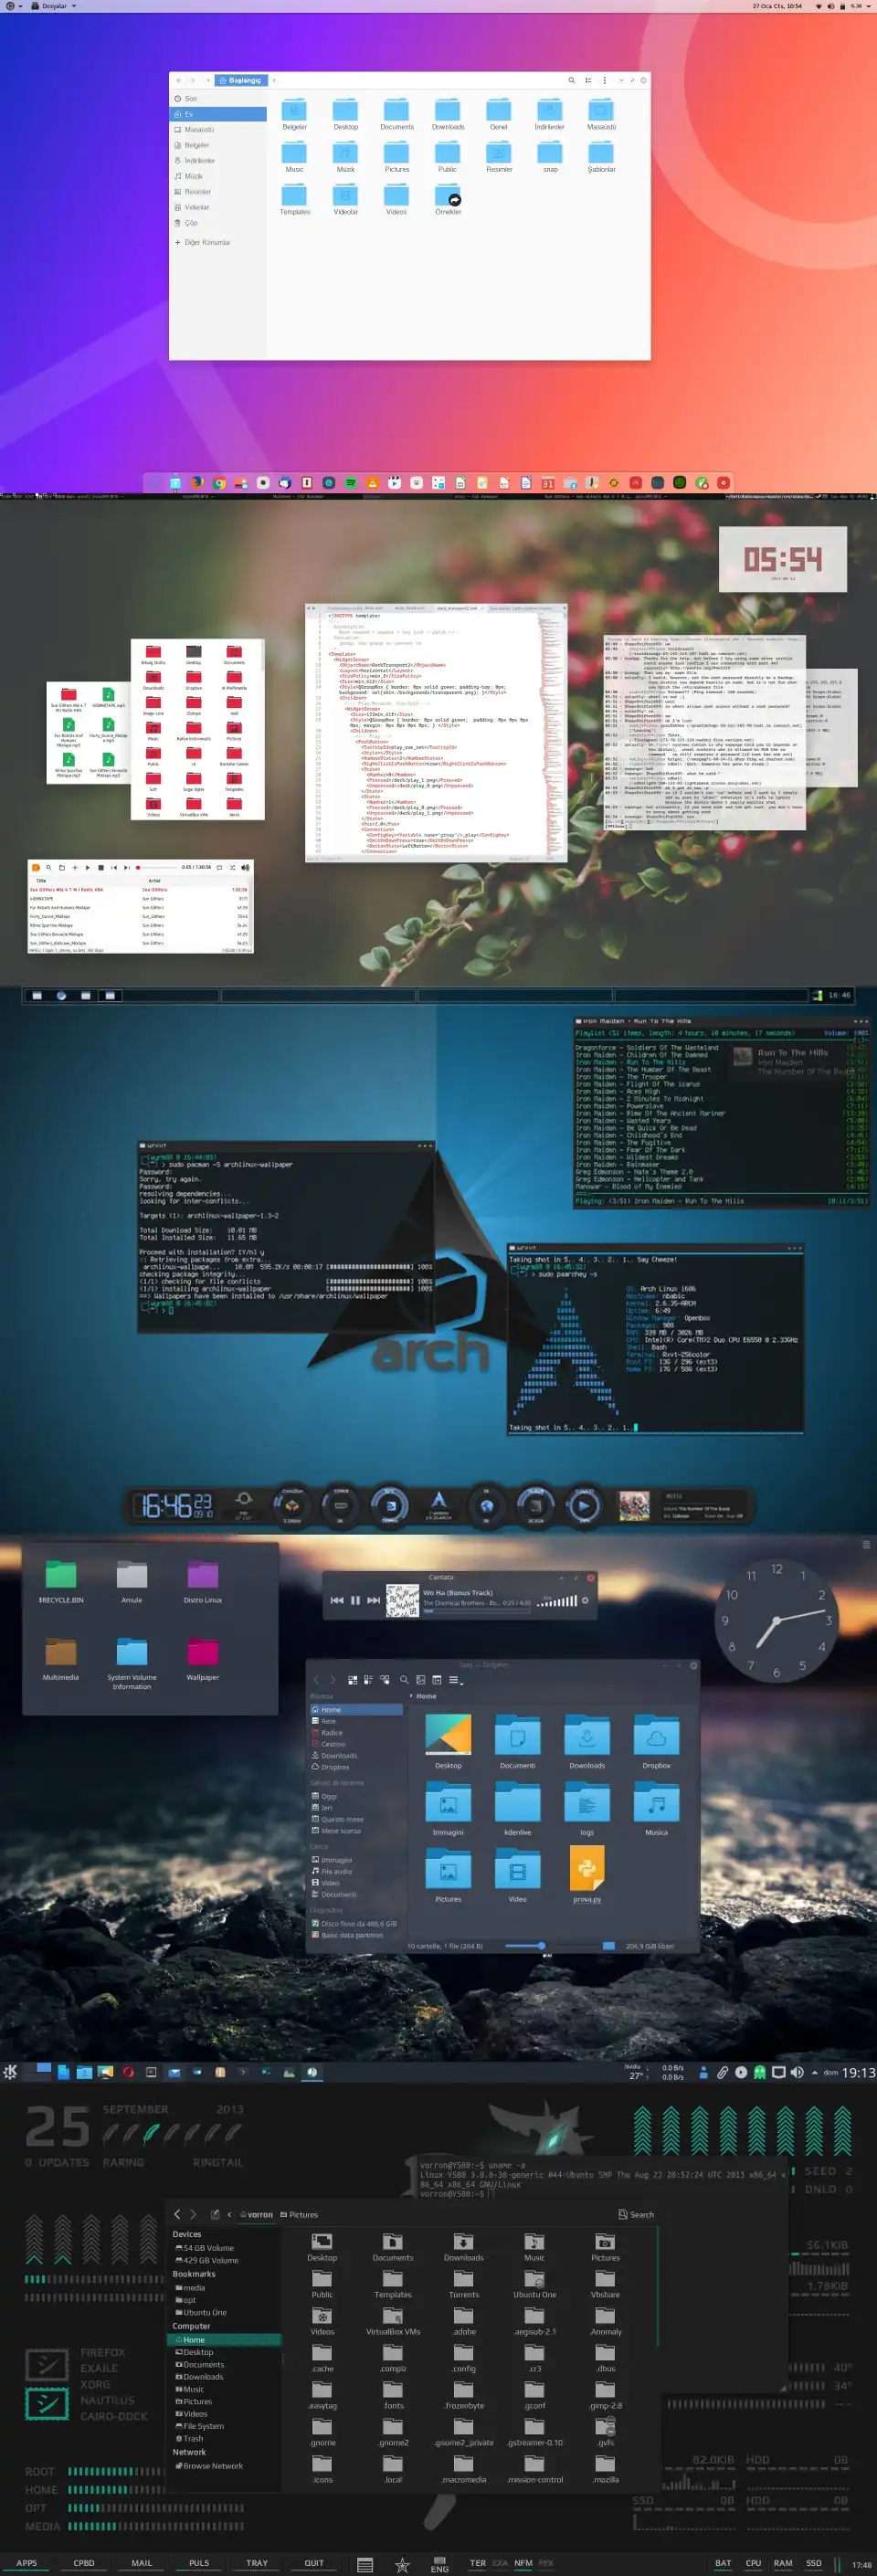Screen dimensions: 877x2576
Task: Open the Torrents folder in vorron's file manager
Action: 464,2282
